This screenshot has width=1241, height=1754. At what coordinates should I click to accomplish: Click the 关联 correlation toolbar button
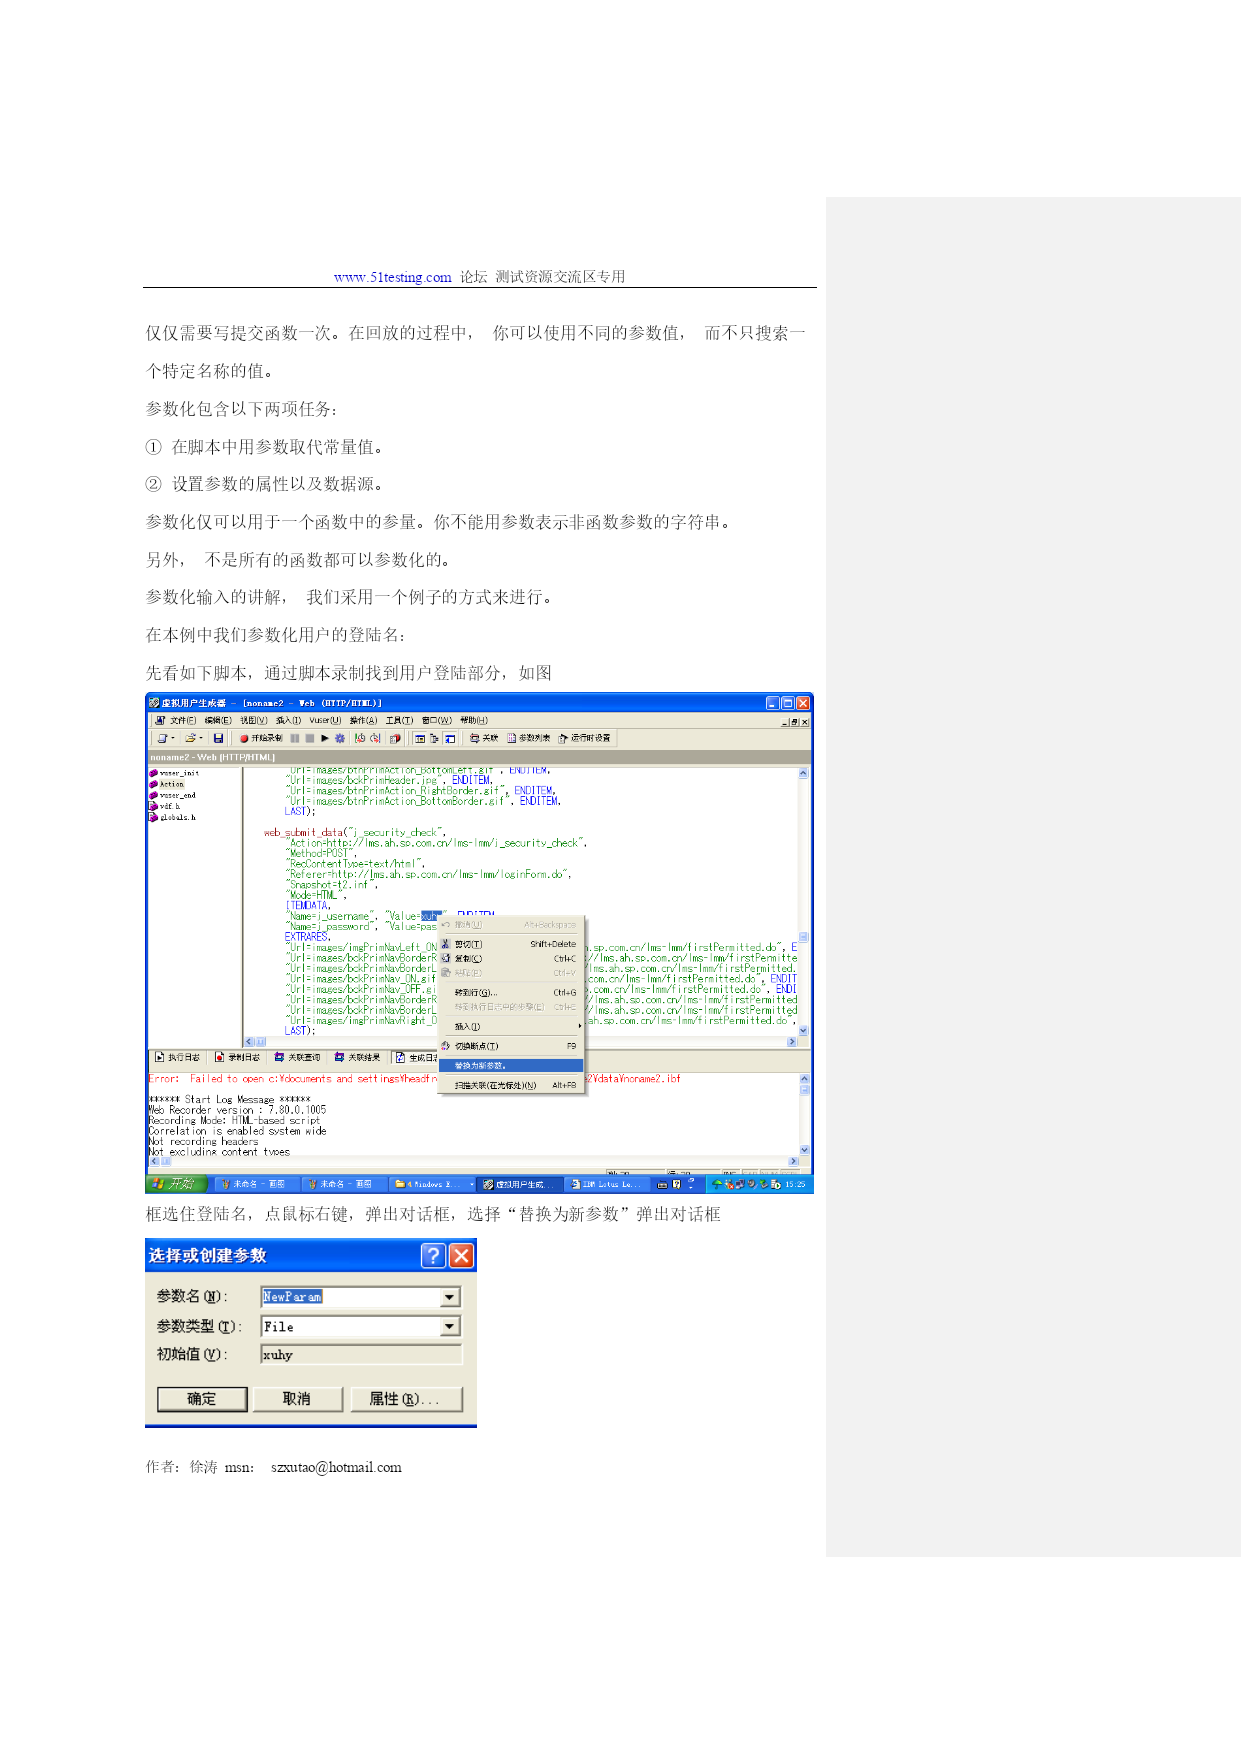(484, 738)
